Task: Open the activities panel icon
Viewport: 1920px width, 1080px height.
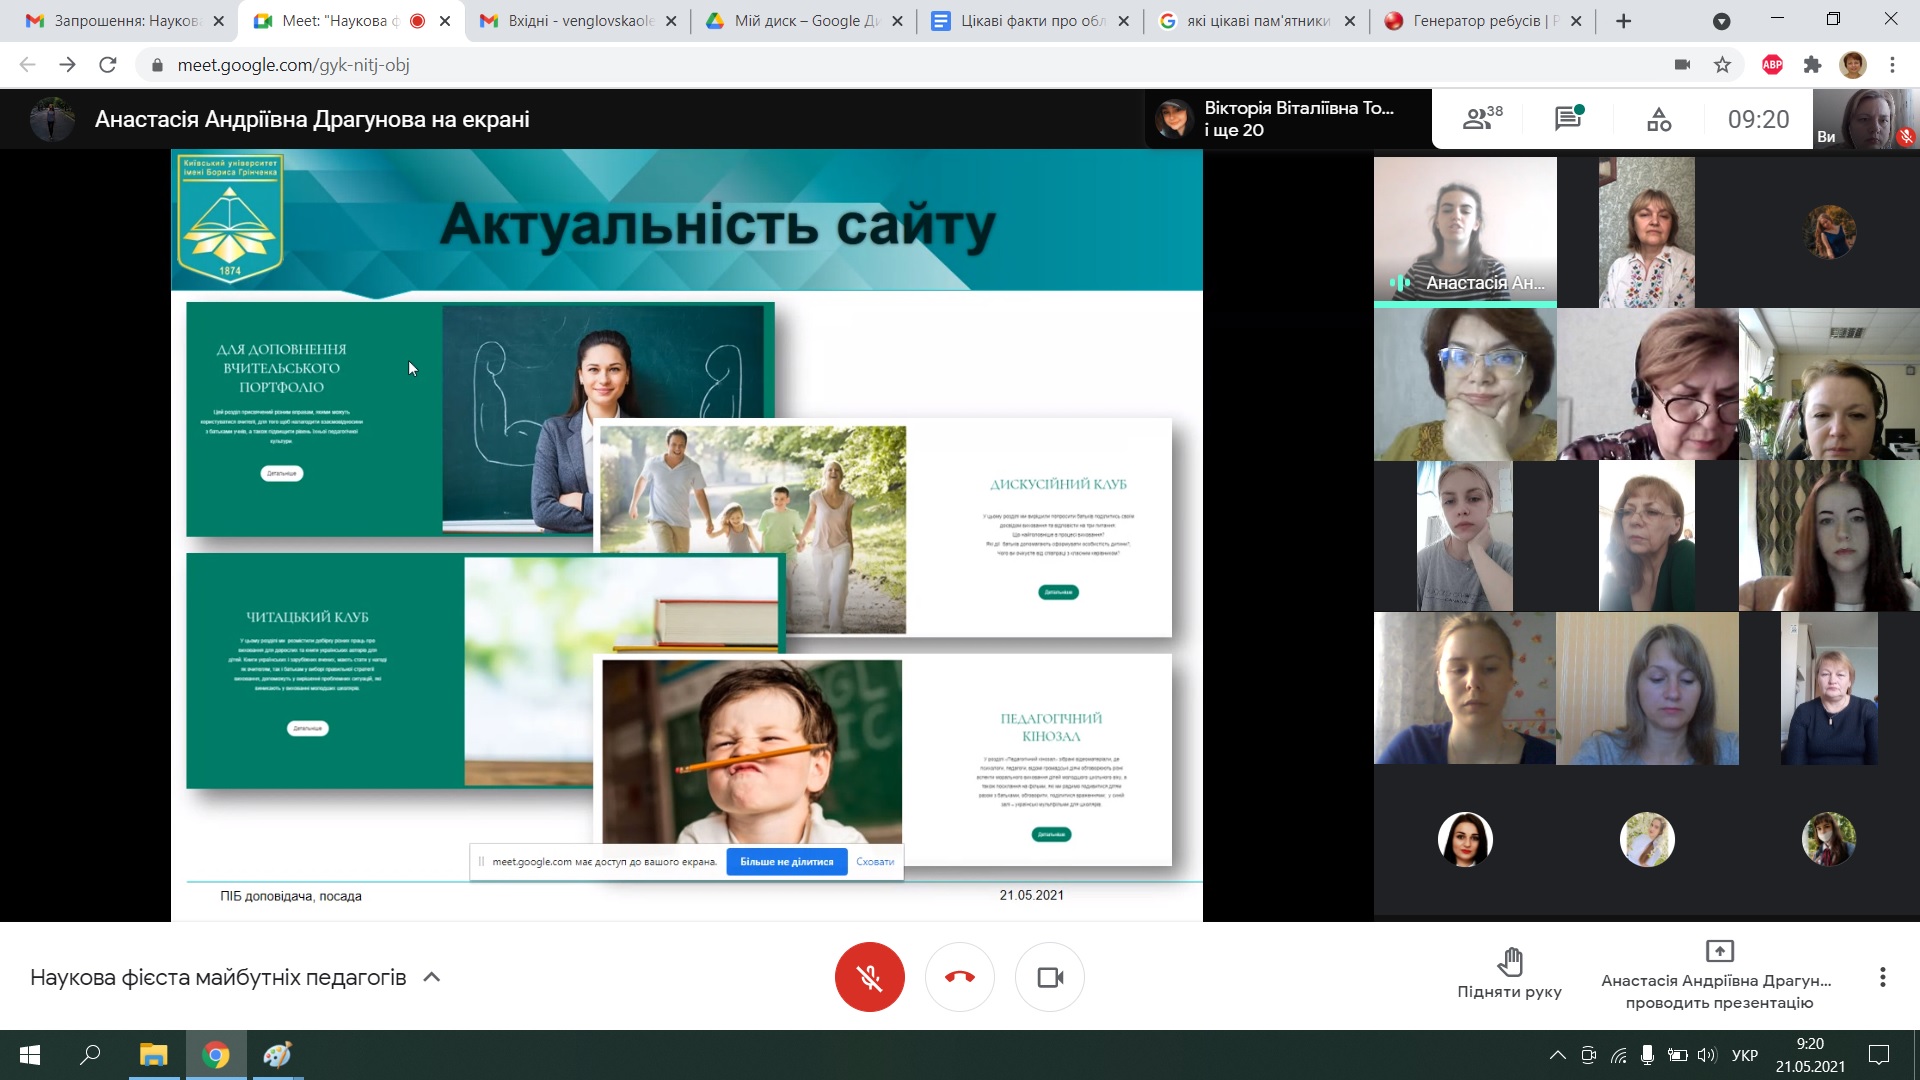Action: (1660, 118)
